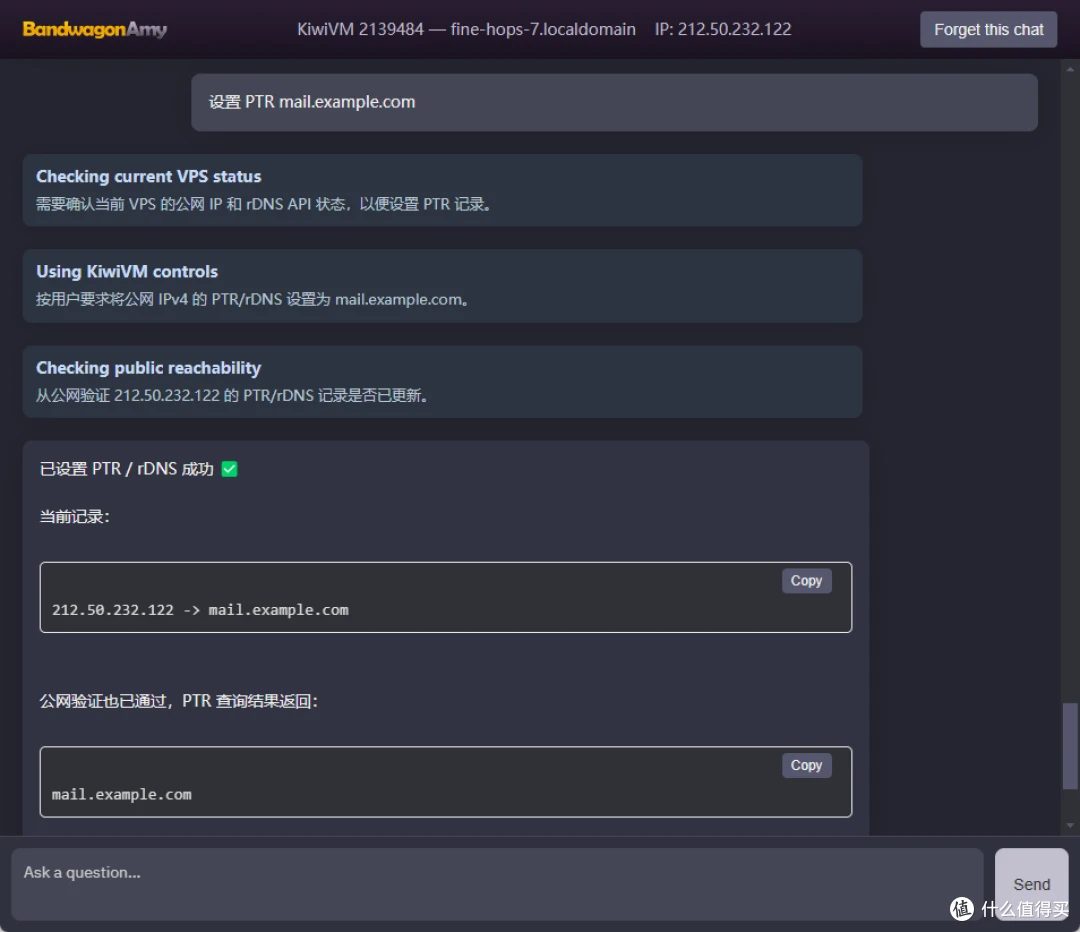Send the question
This screenshot has width=1080, height=932.
1031,884
